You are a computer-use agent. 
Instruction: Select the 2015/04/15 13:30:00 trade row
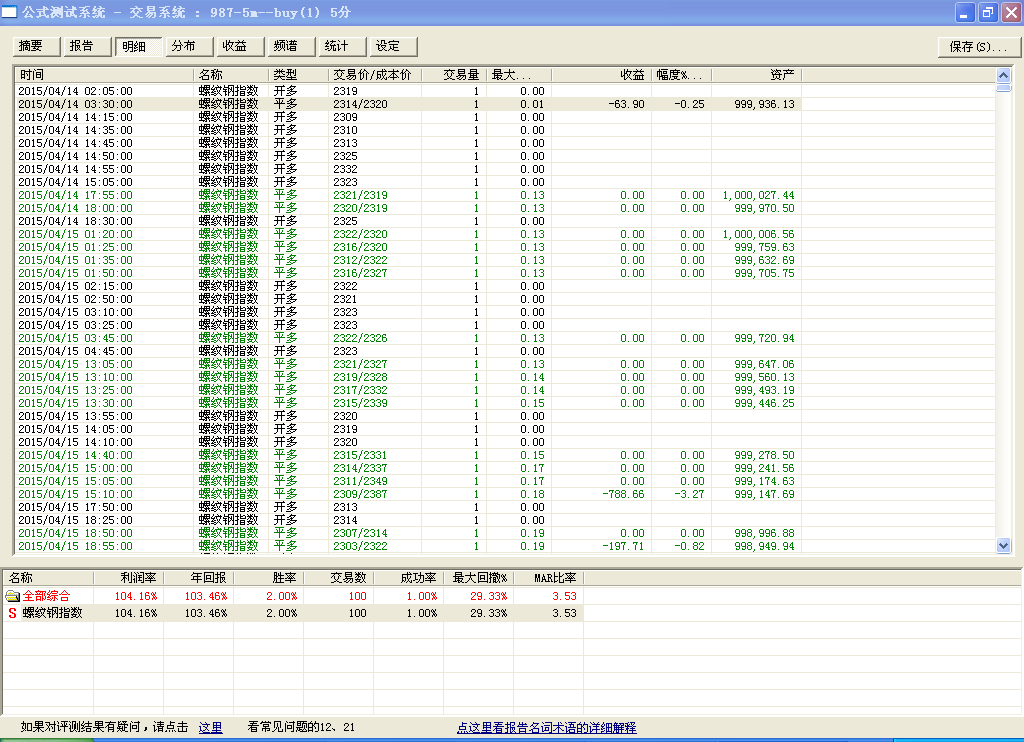[409, 403]
